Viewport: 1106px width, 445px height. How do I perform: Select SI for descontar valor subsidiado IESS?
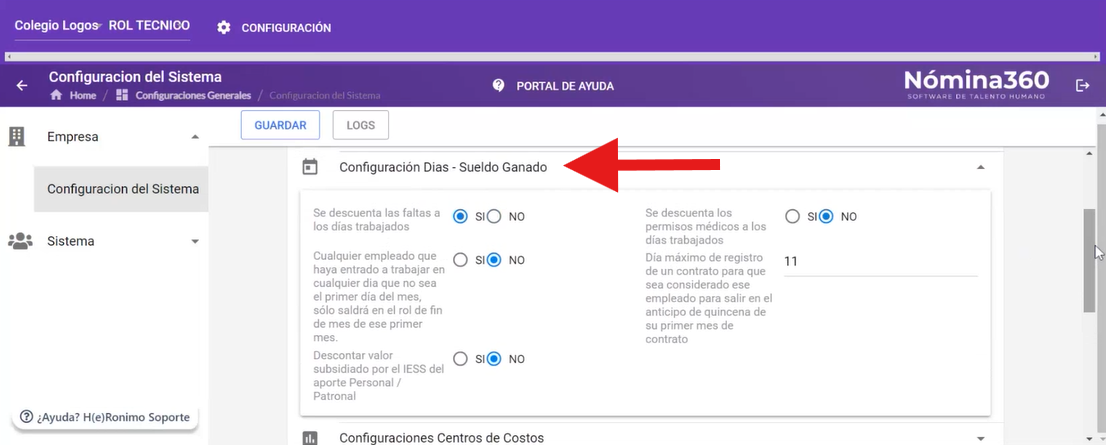(x=461, y=359)
